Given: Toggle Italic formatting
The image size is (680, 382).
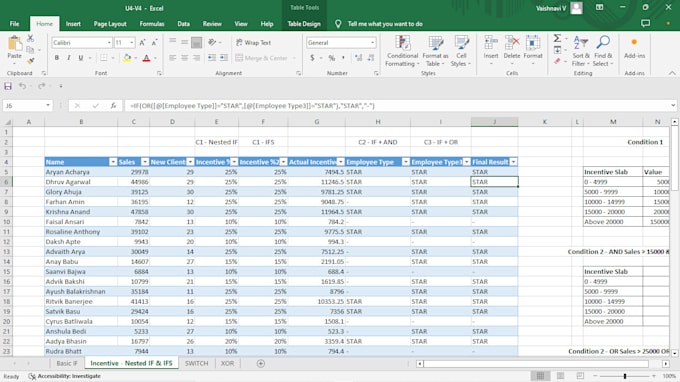Looking at the screenshot, I should (69, 58).
